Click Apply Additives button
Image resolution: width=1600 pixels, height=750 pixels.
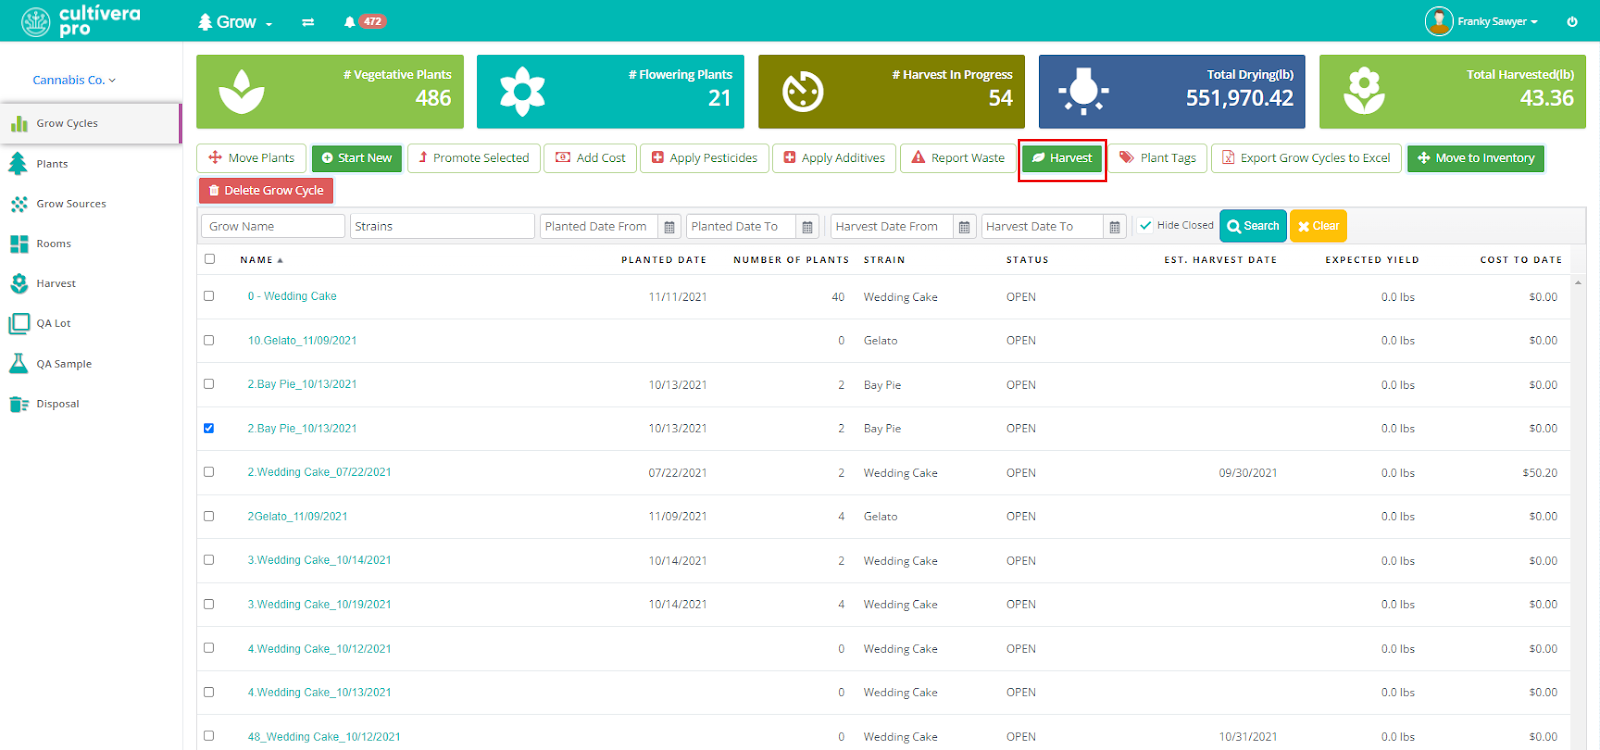click(x=834, y=158)
